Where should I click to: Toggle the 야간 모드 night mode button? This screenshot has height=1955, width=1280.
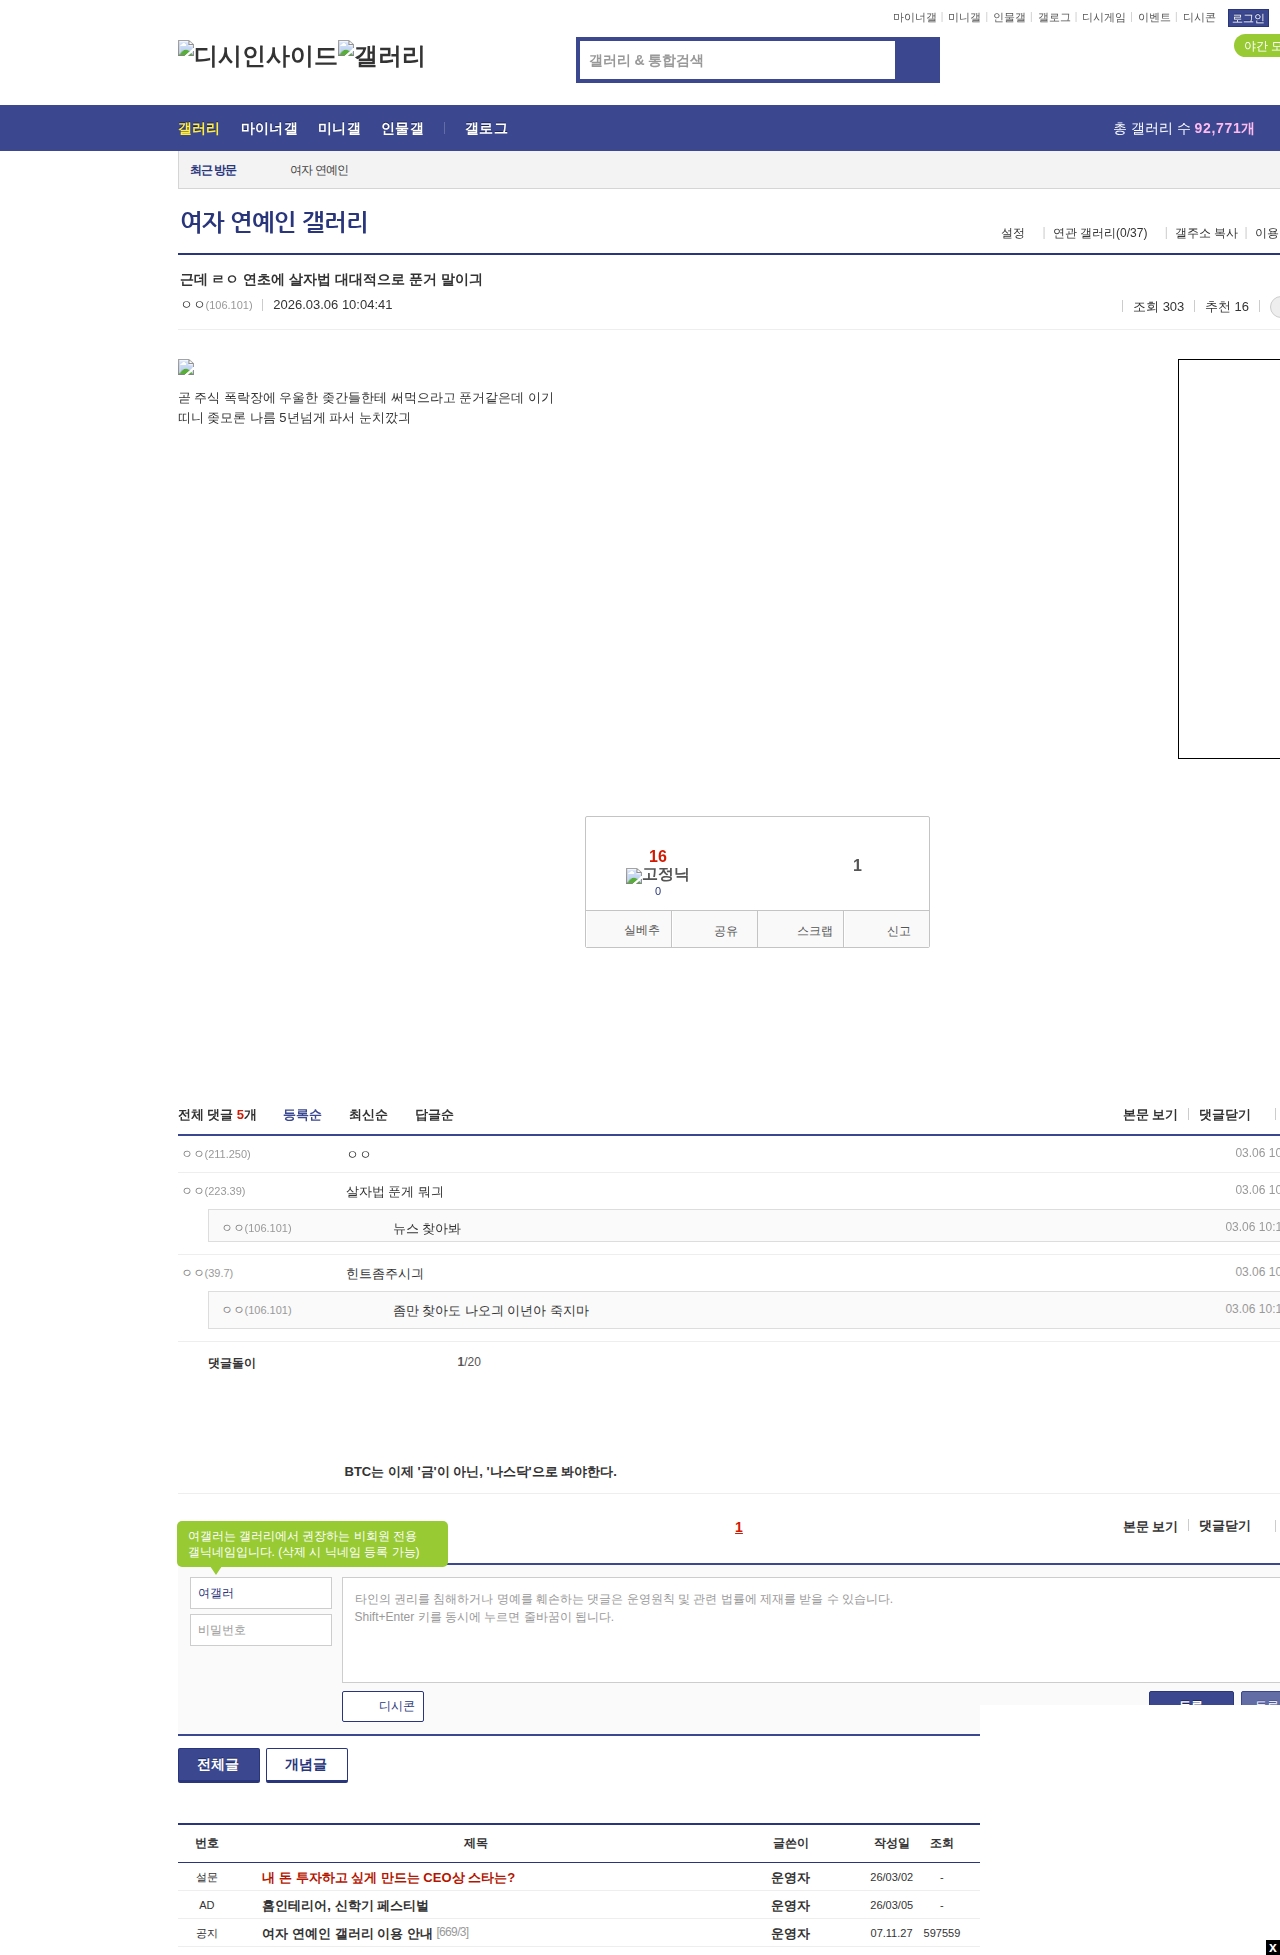coord(1258,46)
